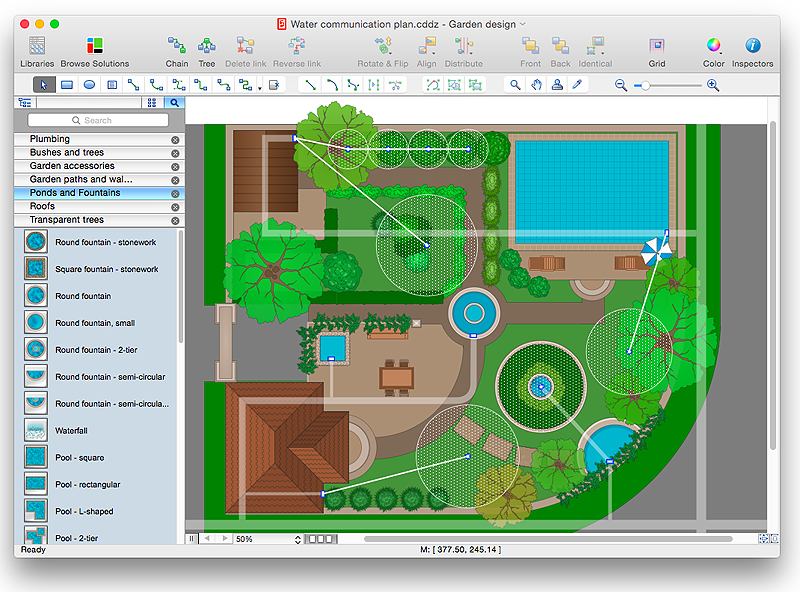The image size is (800, 592).
Task: Pick the Round fountain - 2-tier shape
Action: (x=36, y=349)
